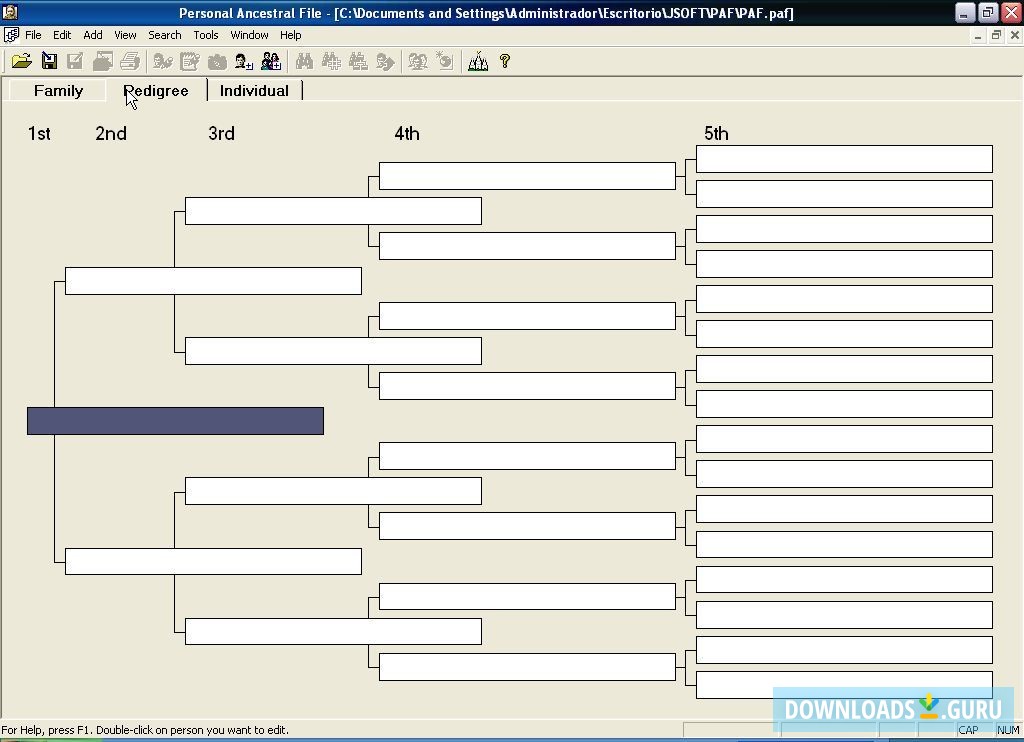
Task: Click the save to floppy disk icon
Action: pyautogui.click(x=49, y=61)
